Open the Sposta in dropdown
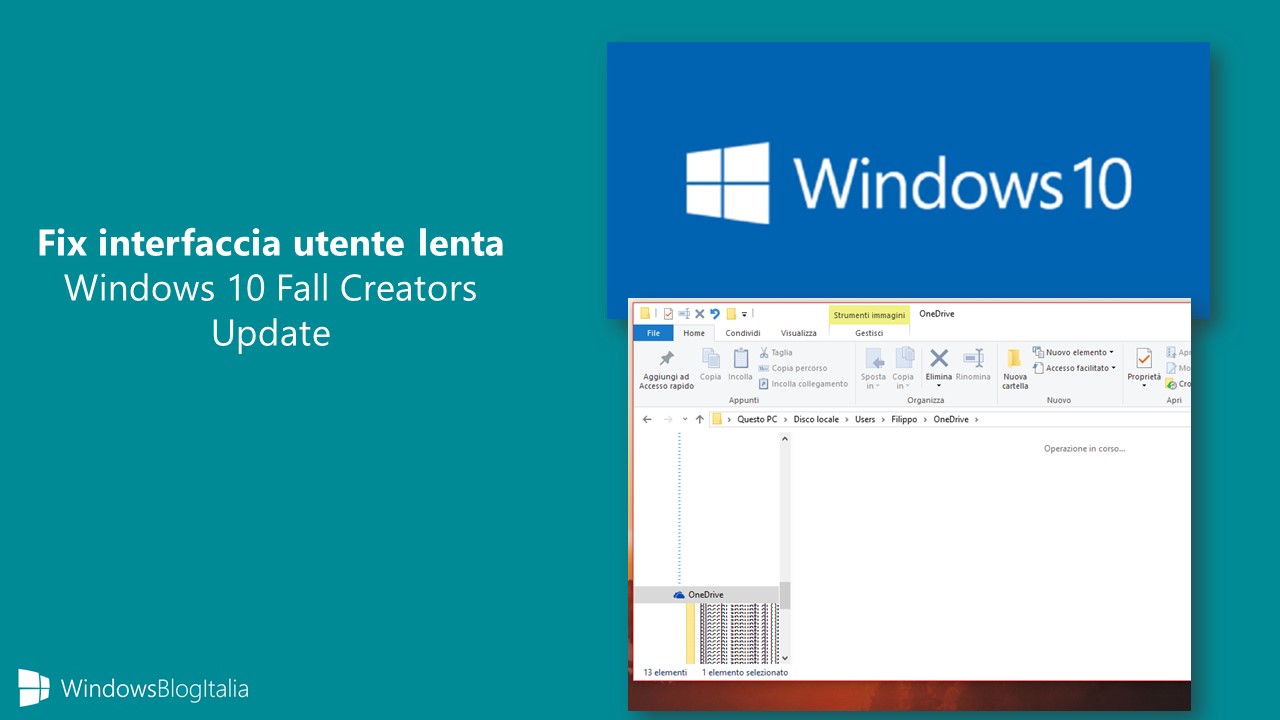The height and width of the screenshot is (720, 1280). (874, 369)
